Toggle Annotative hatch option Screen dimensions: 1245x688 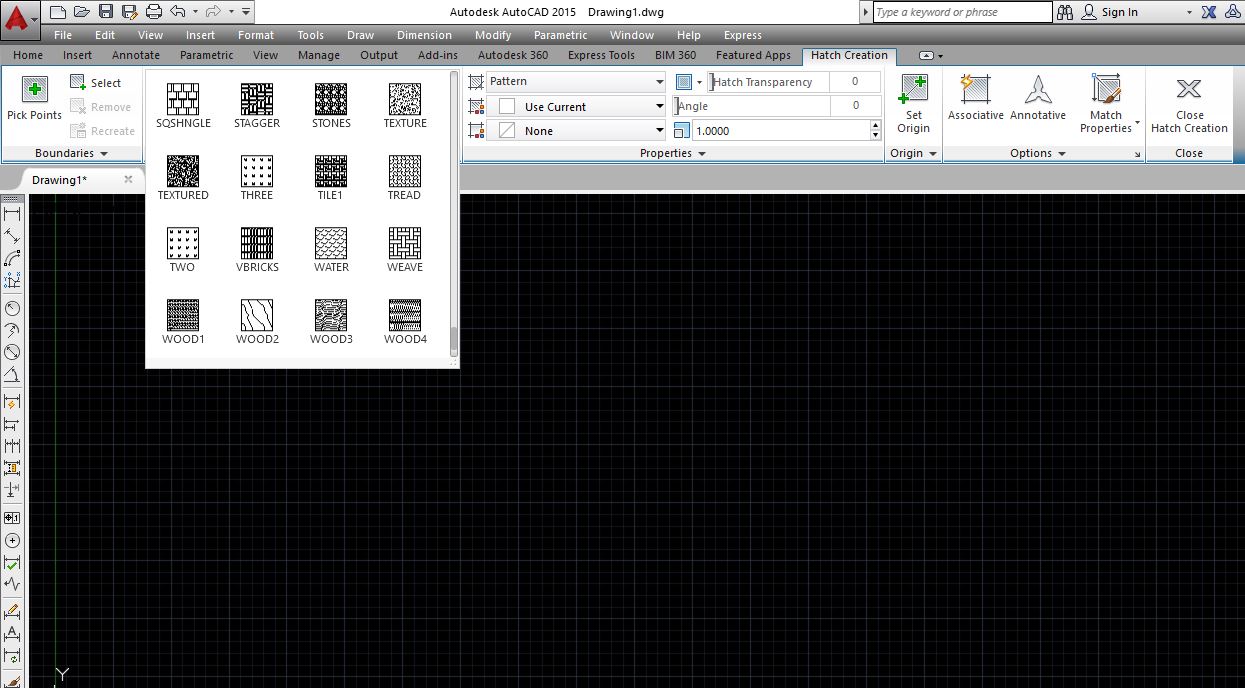[x=1038, y=98]
